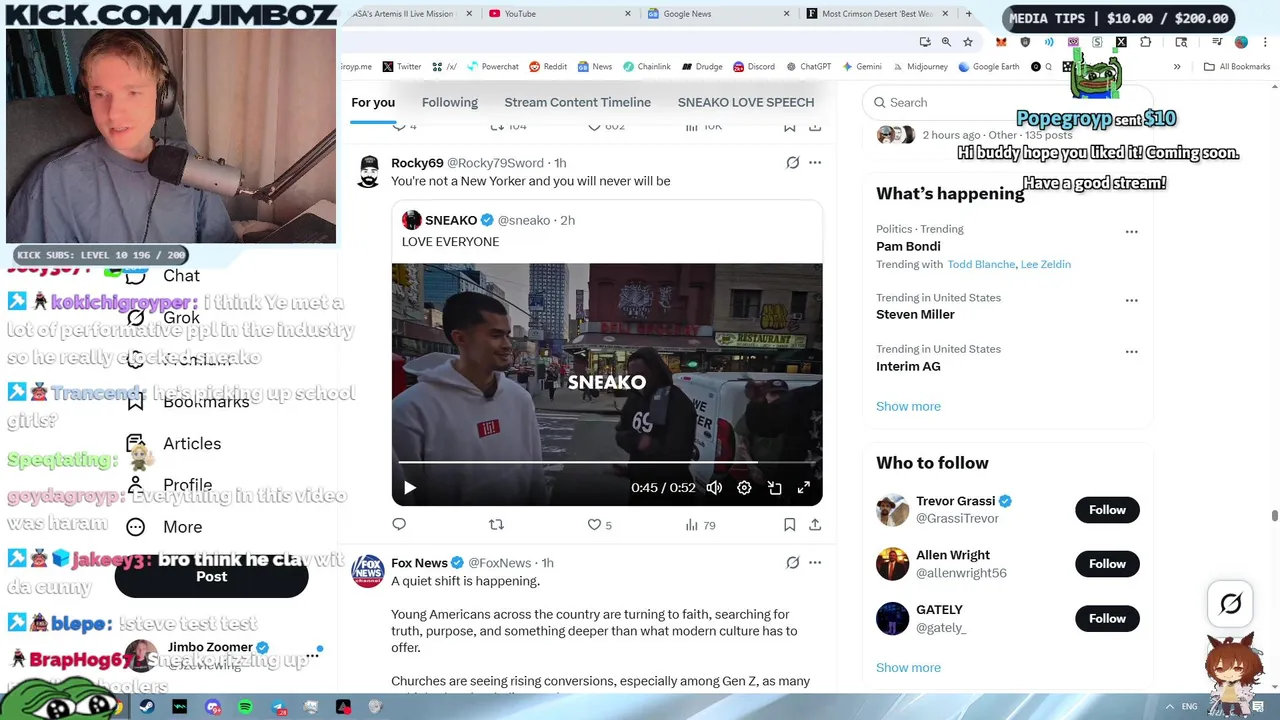Open video settings gear in player
The width and height of the screenshot is (1280, 720).
tap(744, 488)
